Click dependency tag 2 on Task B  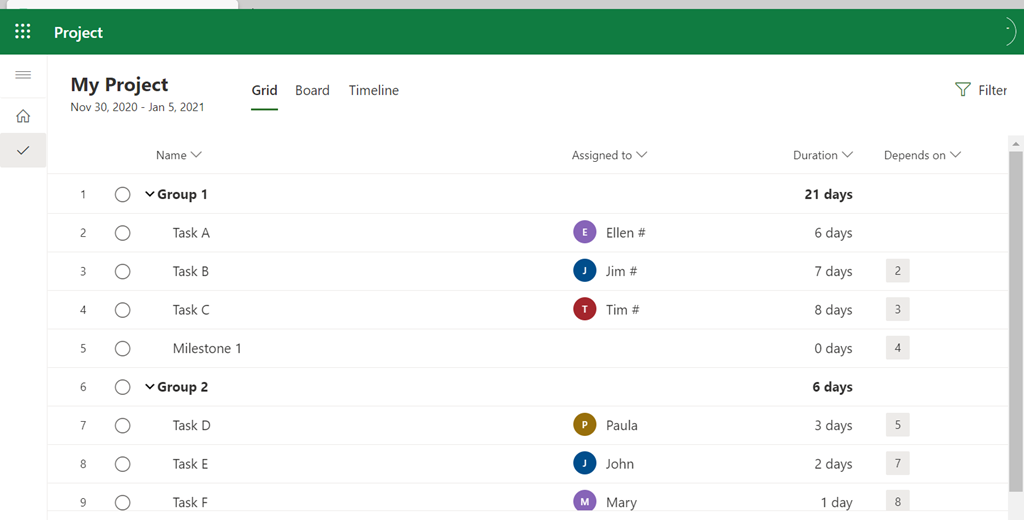897,271
